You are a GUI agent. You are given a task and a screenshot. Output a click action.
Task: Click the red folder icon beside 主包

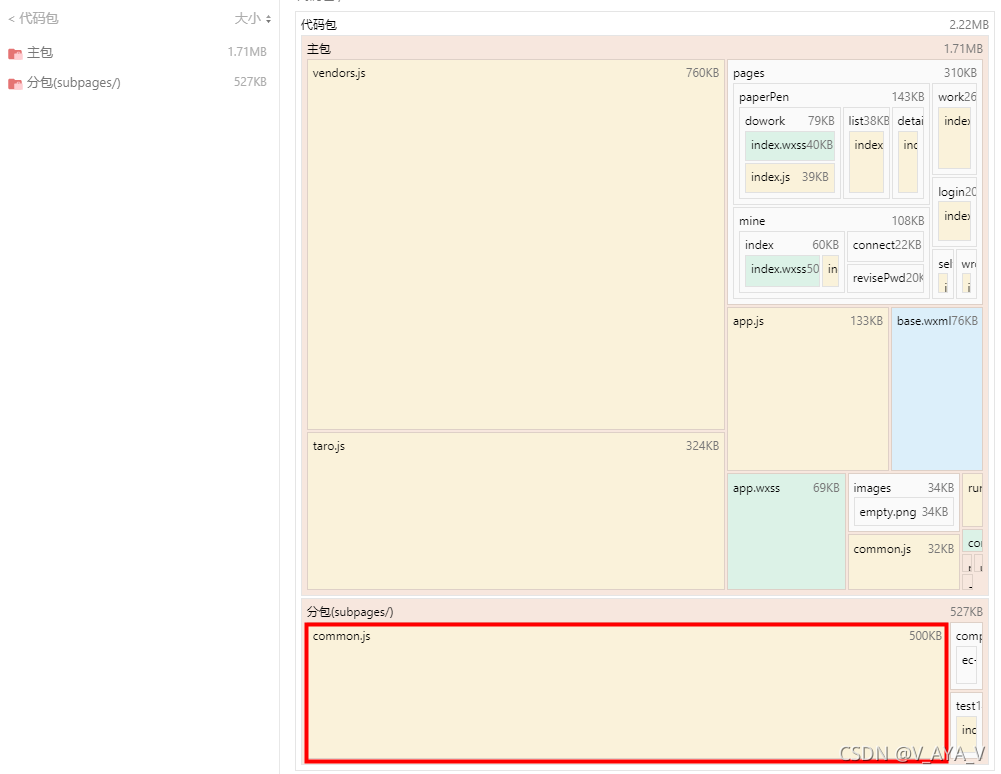15,53
